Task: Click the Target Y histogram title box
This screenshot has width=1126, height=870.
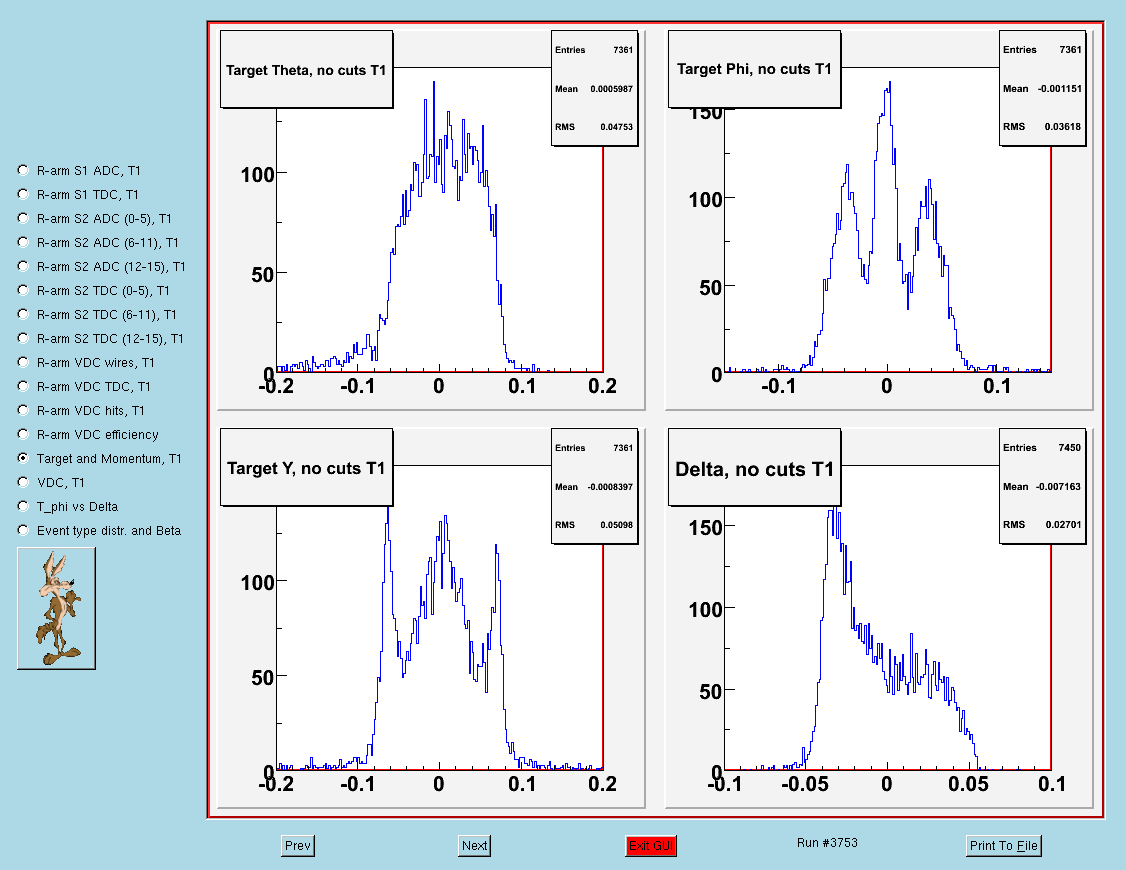Action: click(307, 467)
